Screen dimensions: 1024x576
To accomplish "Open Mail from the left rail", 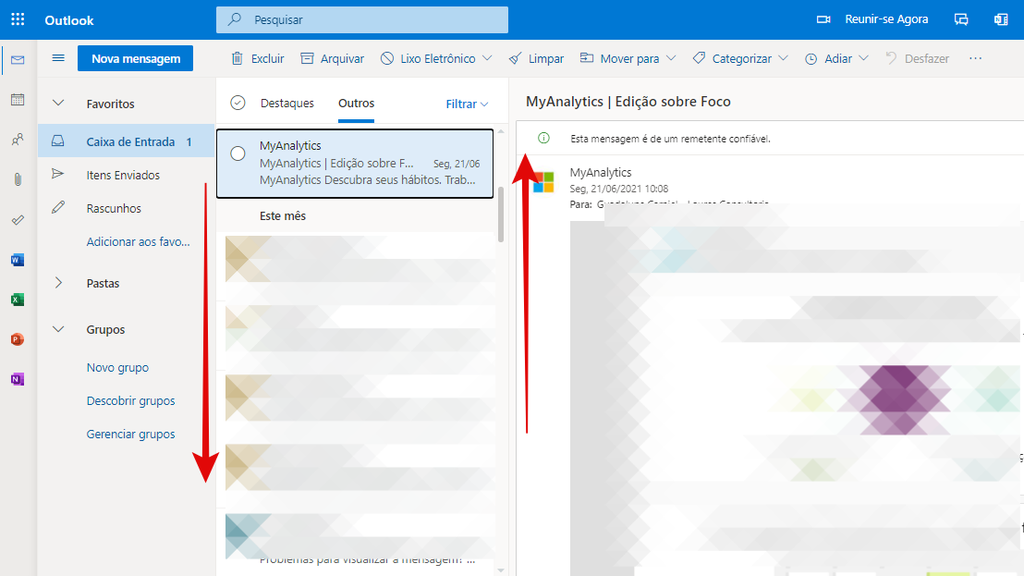I will pyautogui.click(x=18, y=60).
